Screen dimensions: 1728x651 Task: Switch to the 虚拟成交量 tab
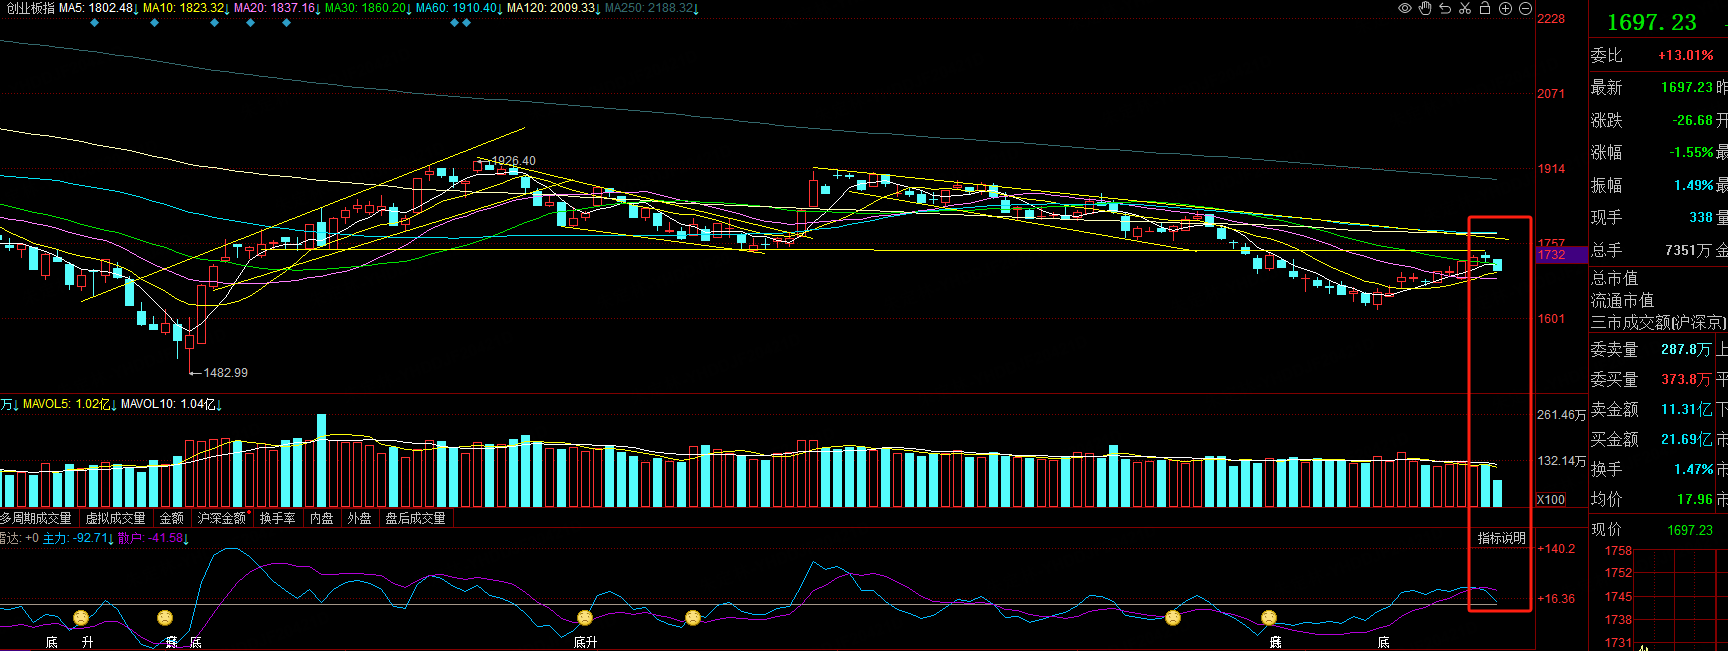click(115, 518)
